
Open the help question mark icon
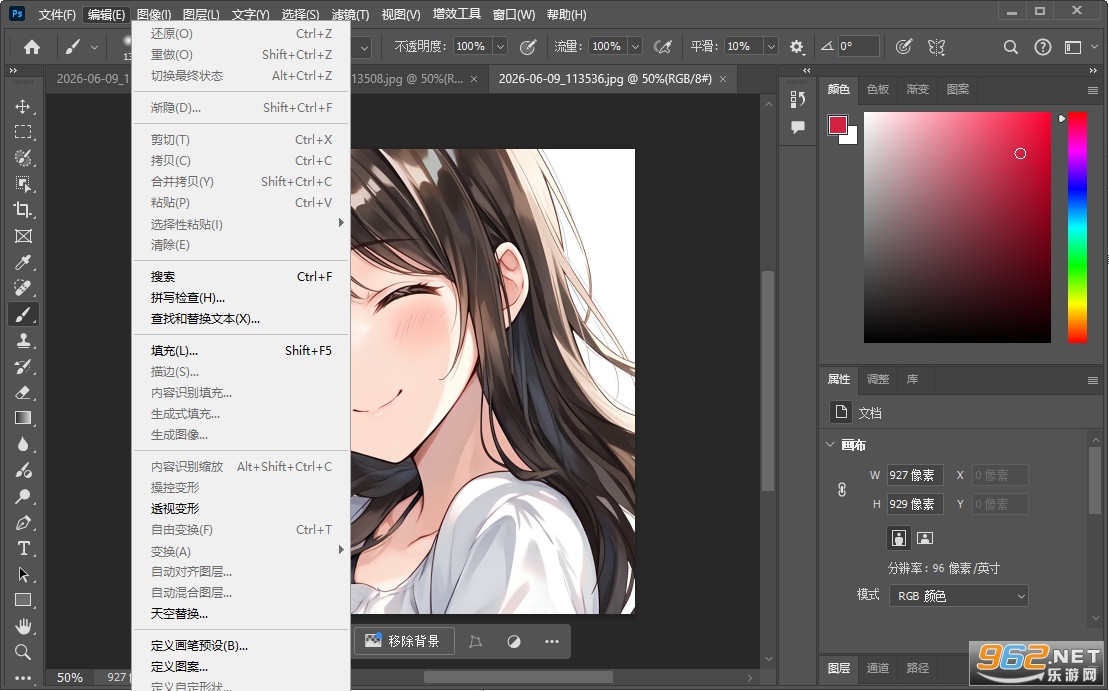pyautogui.click(x=1043, y=47)
